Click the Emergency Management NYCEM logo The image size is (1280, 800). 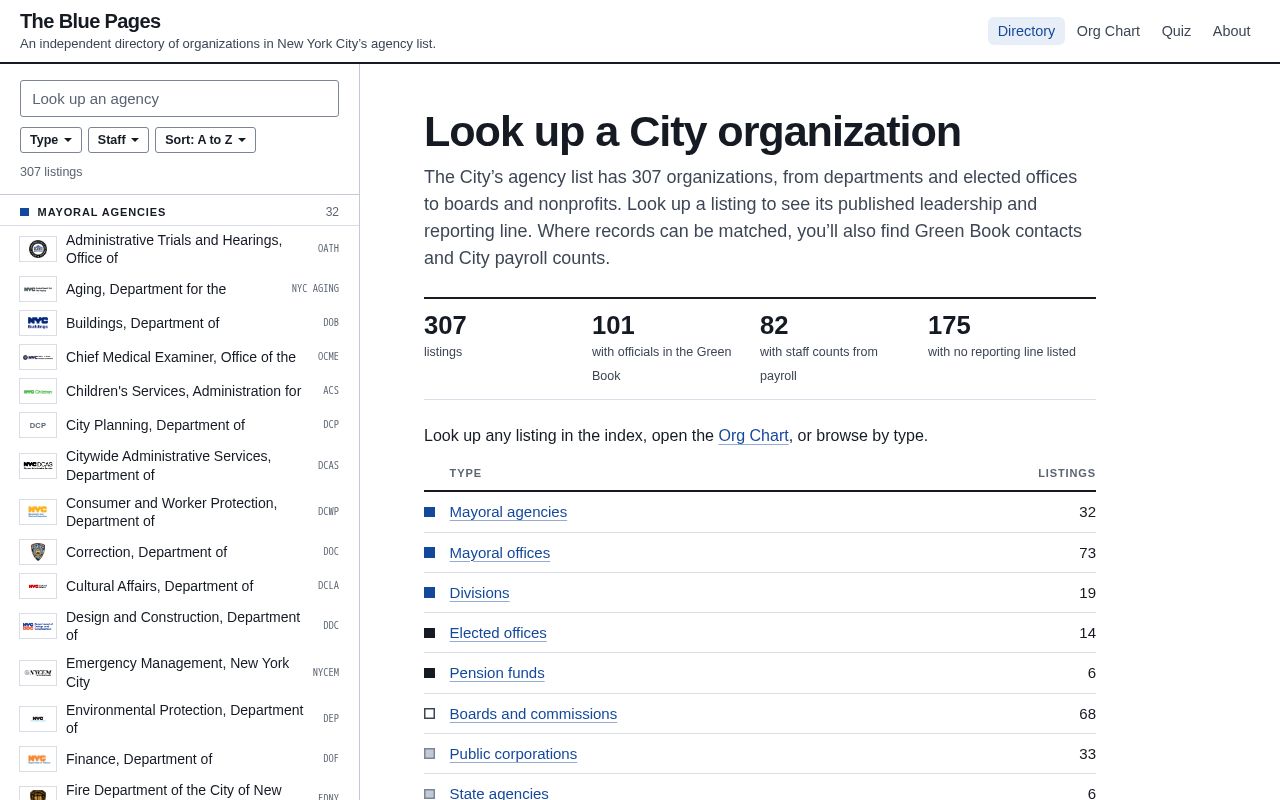coord(38,673)
